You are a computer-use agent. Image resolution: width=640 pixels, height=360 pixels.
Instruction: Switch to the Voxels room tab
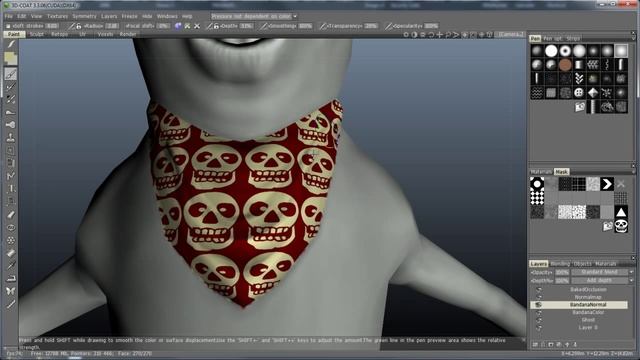click(105, 34)
